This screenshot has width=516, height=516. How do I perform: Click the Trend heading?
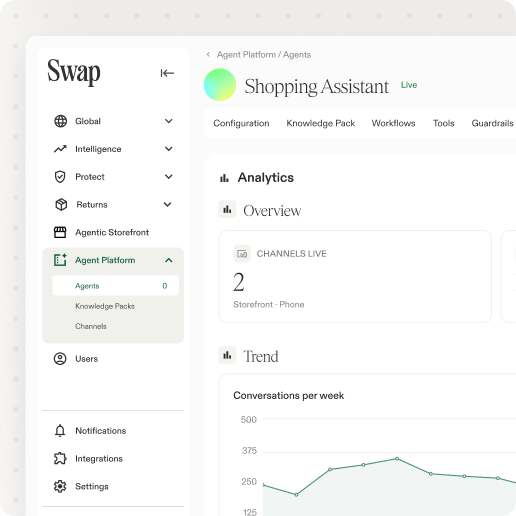click(x=261, y=356)
